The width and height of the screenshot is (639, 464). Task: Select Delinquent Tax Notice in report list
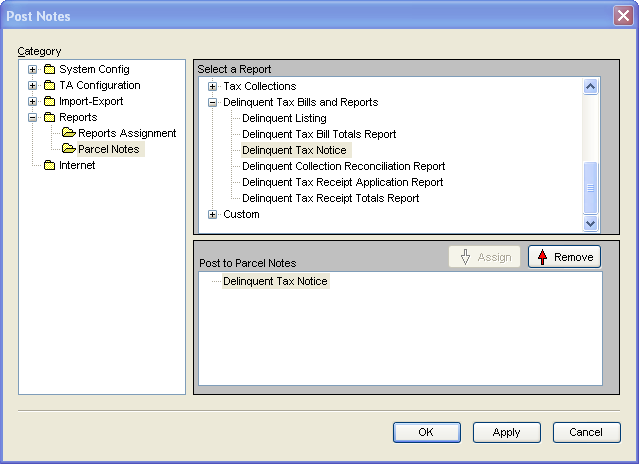coord(294,150)
